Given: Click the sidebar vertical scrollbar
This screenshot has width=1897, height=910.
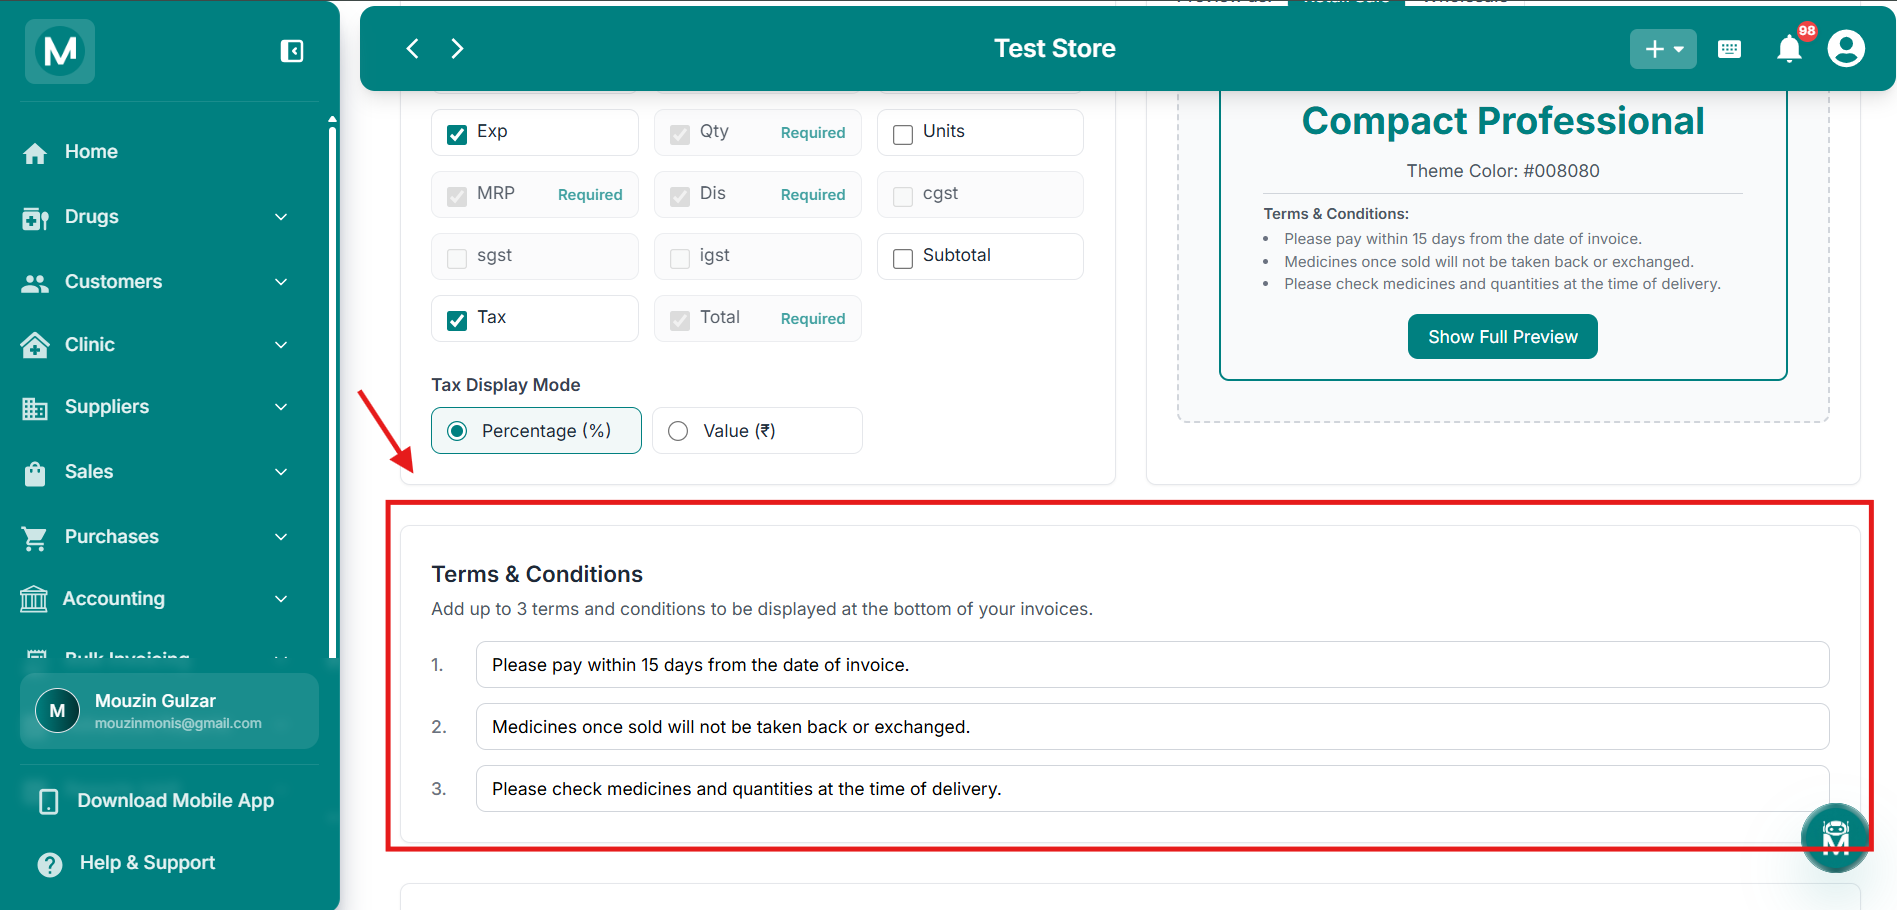Looking at the screenshot, I should [332, 390].
